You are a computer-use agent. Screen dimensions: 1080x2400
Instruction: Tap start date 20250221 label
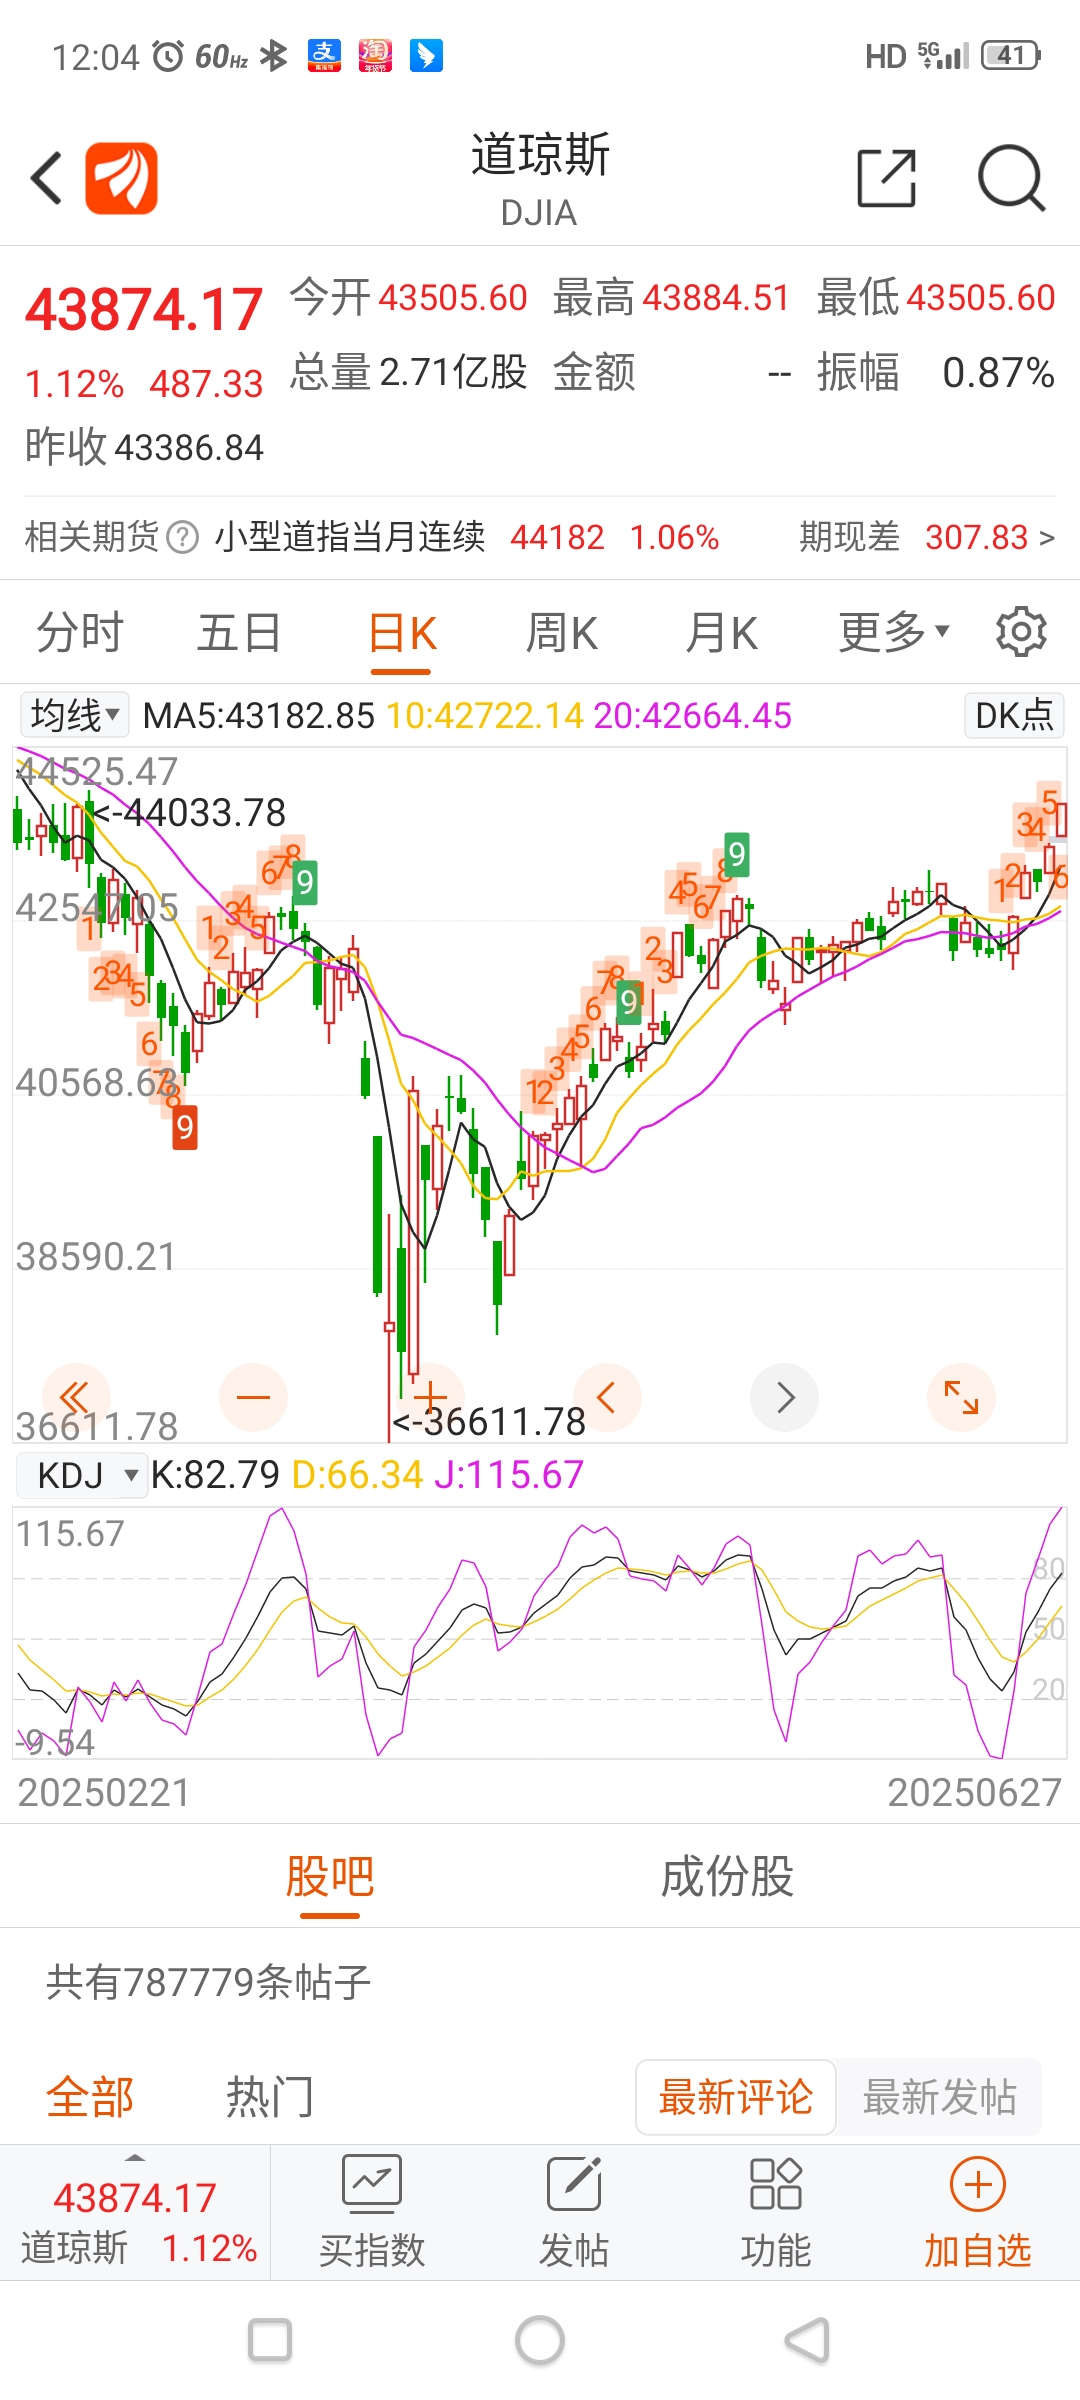pyautogui.click(x=104, y=1792)
